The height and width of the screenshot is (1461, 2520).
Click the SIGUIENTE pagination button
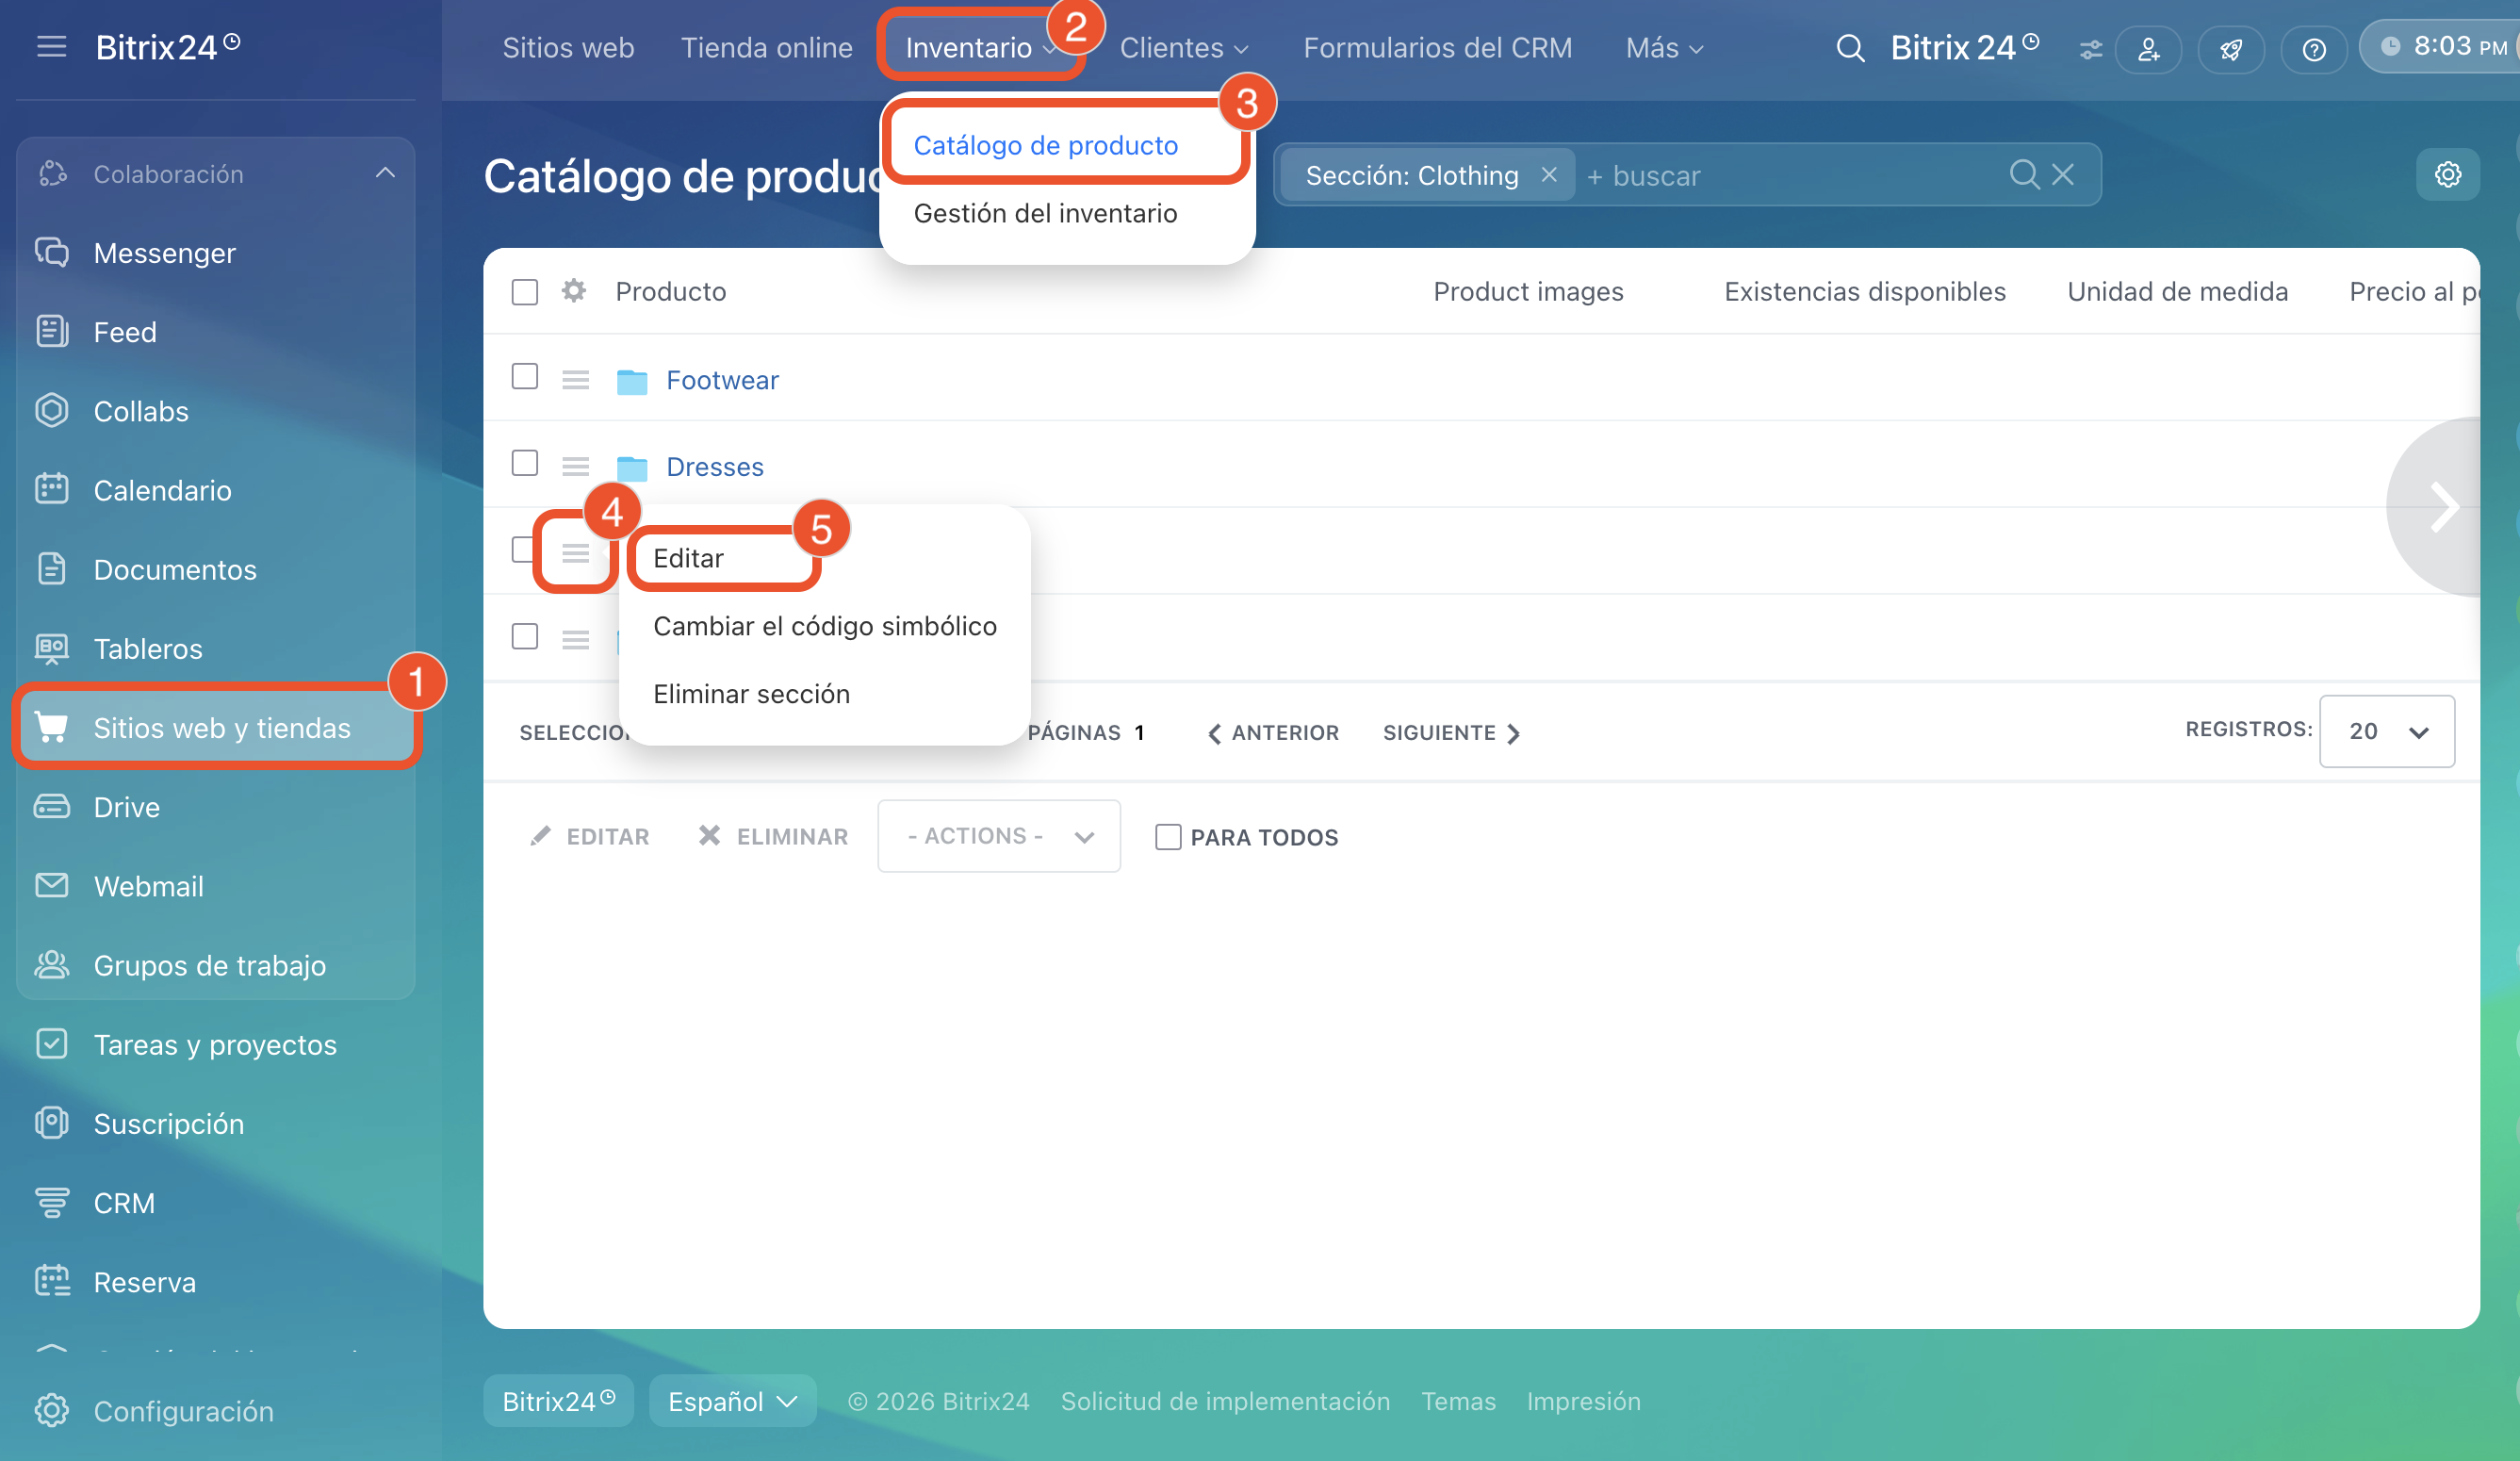1450,733
